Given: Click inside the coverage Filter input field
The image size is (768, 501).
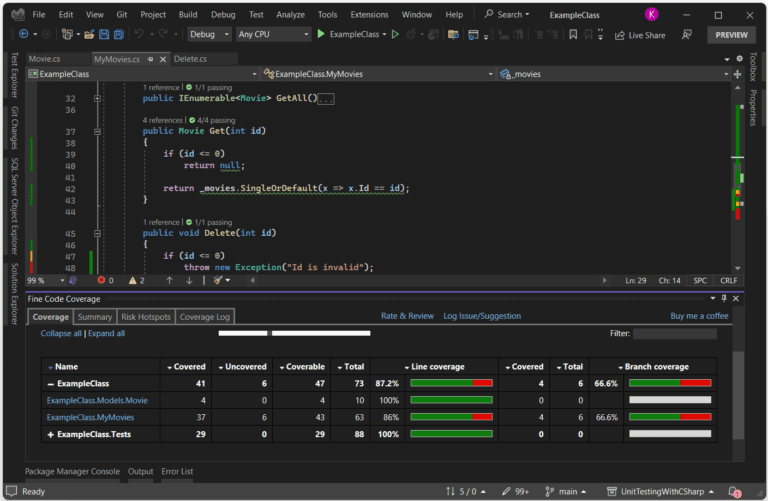Looking at the screenshot, I should (x=675, y=334).
